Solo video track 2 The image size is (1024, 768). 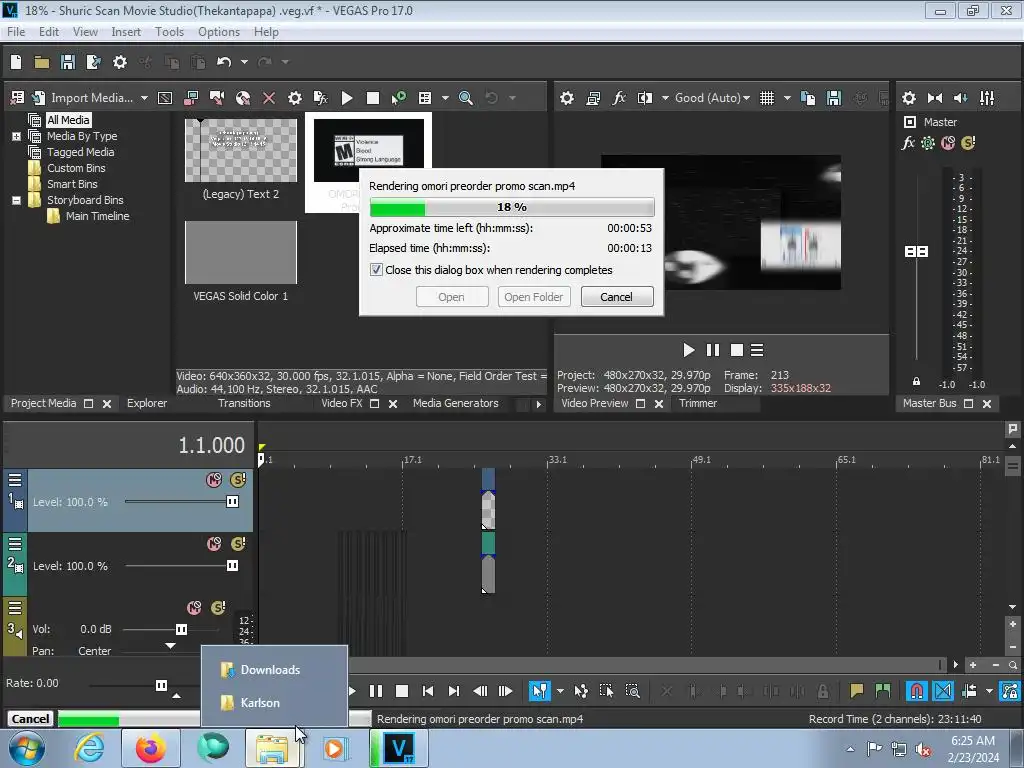tap(238, 544)
